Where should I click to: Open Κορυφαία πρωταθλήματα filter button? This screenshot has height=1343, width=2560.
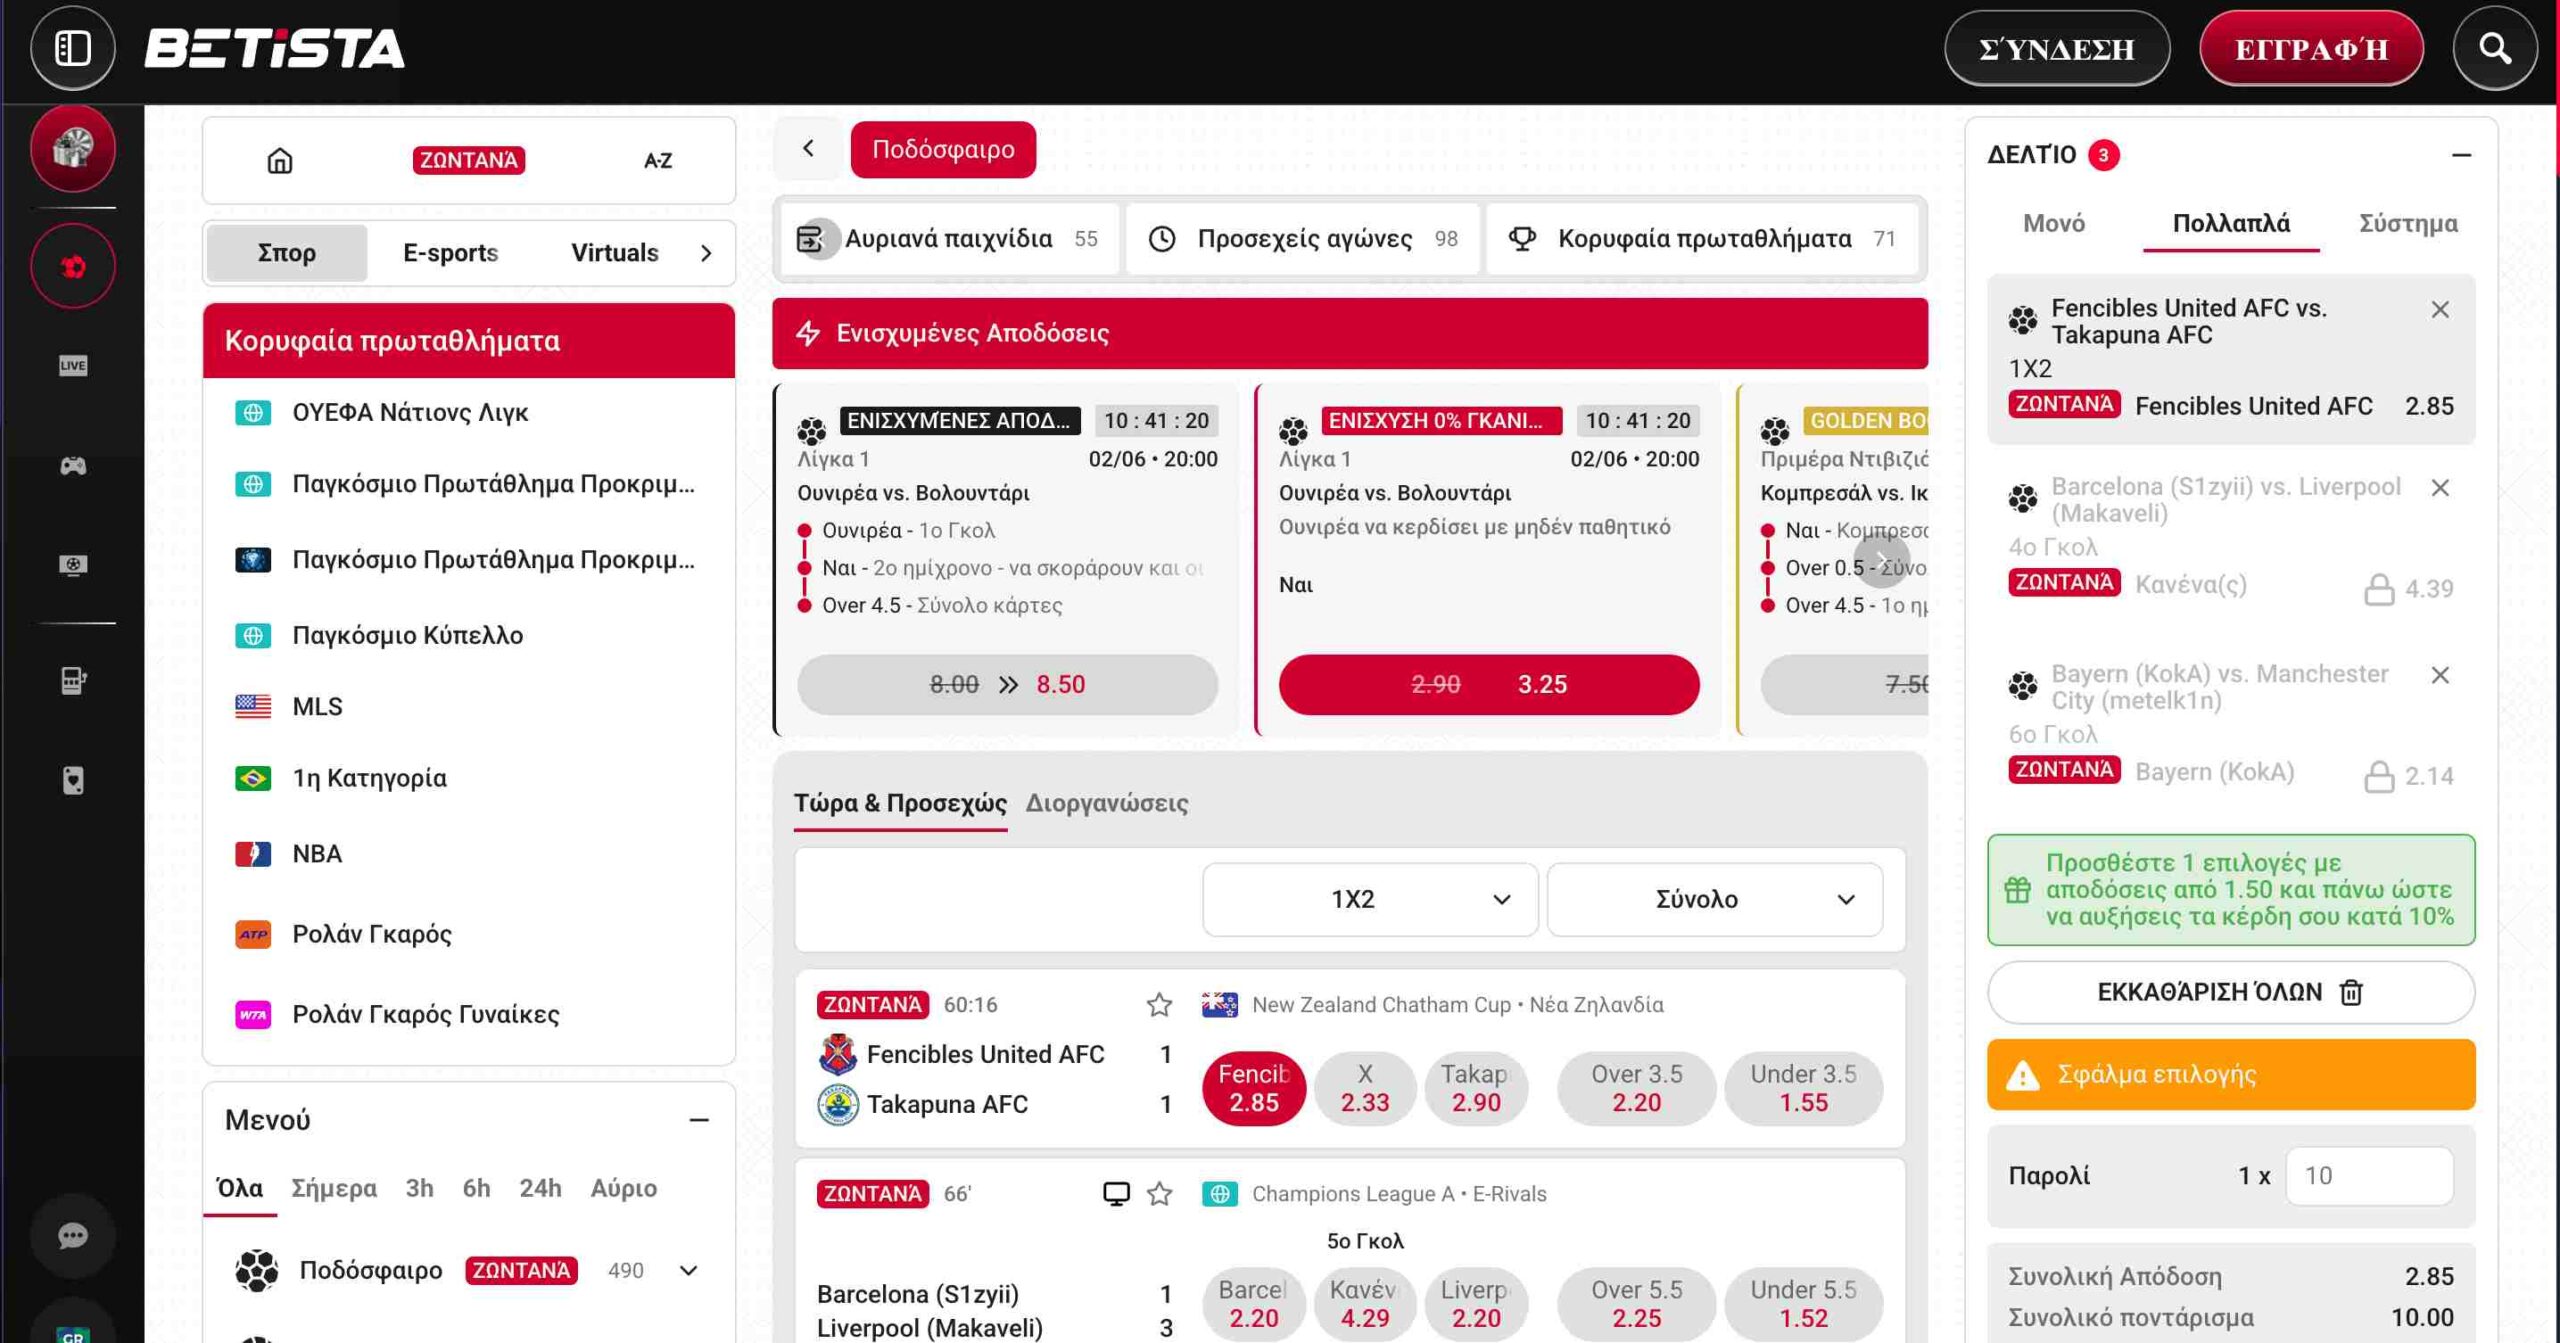coord(1703,239)
